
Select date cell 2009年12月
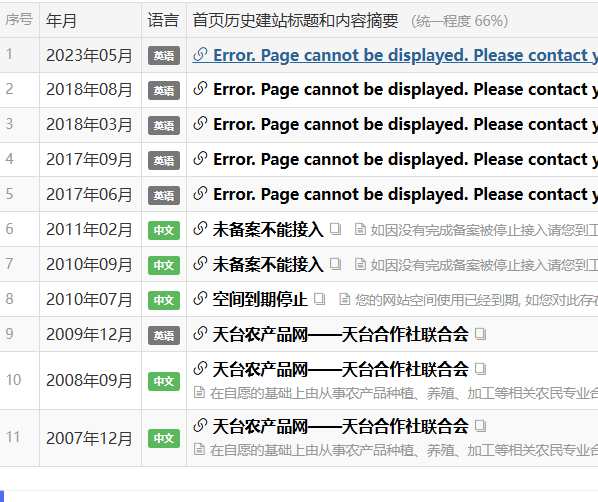click(89, 335)
